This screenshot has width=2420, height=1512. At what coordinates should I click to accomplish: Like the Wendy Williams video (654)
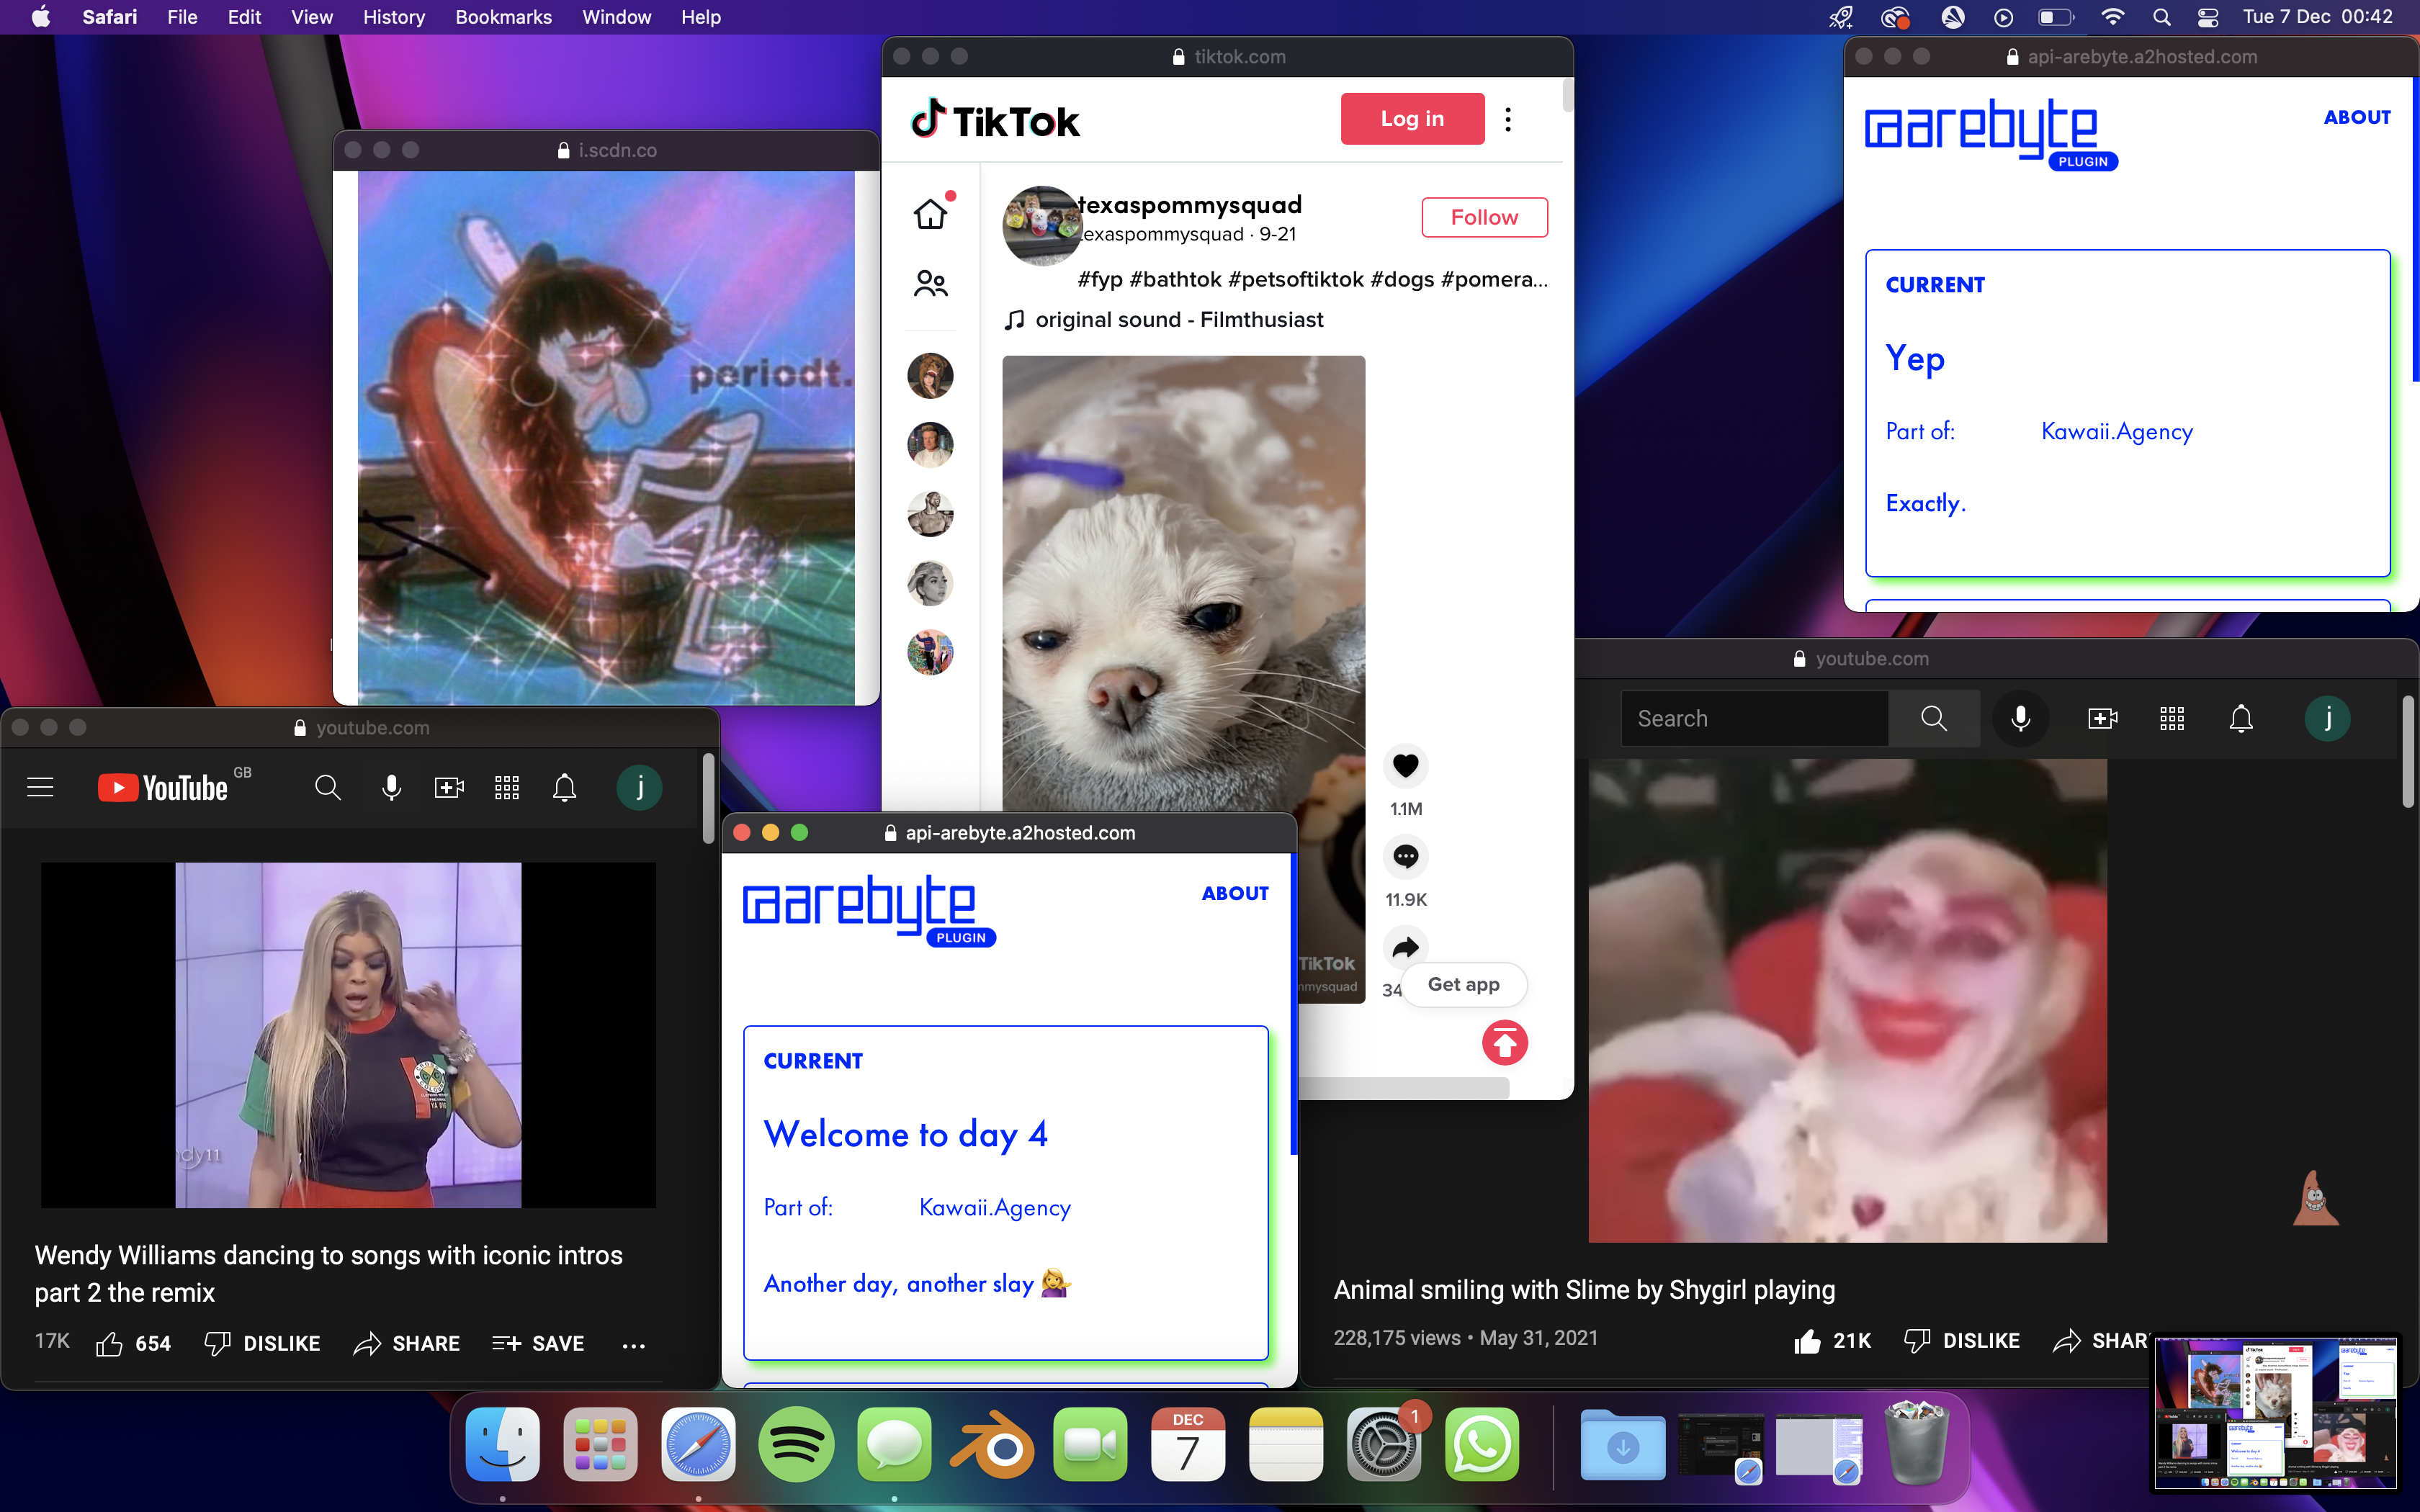click(110, 1343)
